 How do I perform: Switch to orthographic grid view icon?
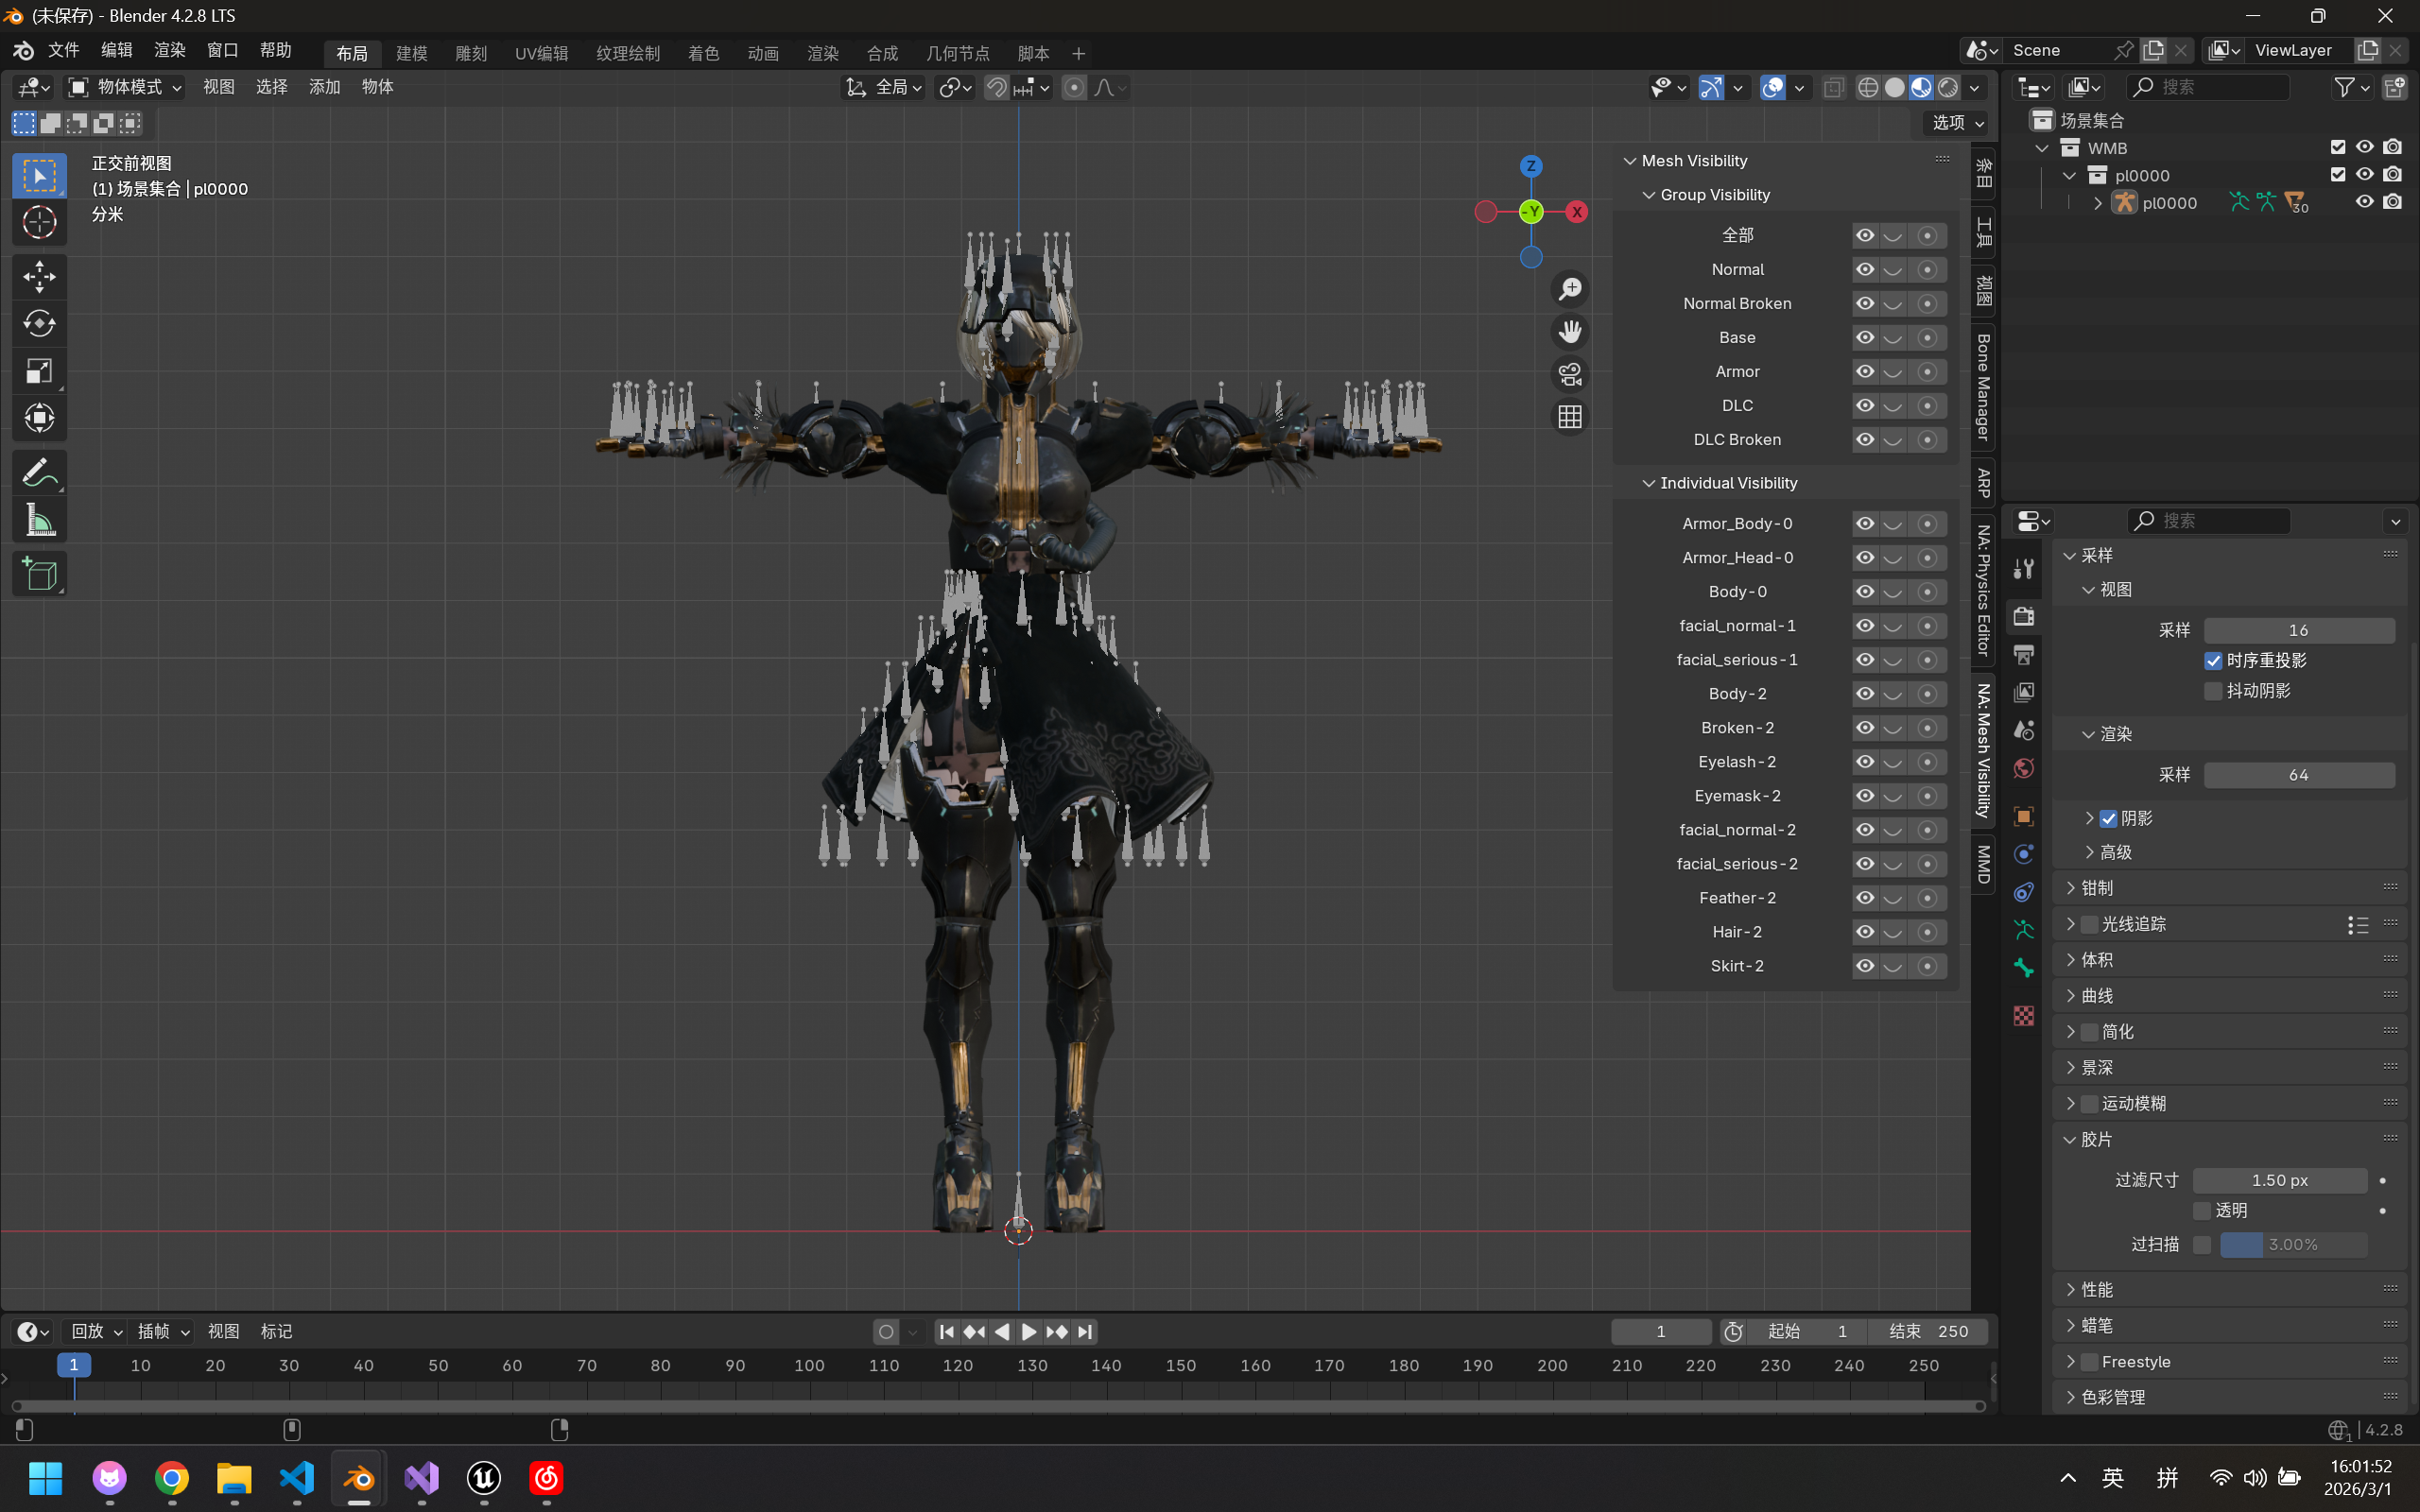point(1570,417)
